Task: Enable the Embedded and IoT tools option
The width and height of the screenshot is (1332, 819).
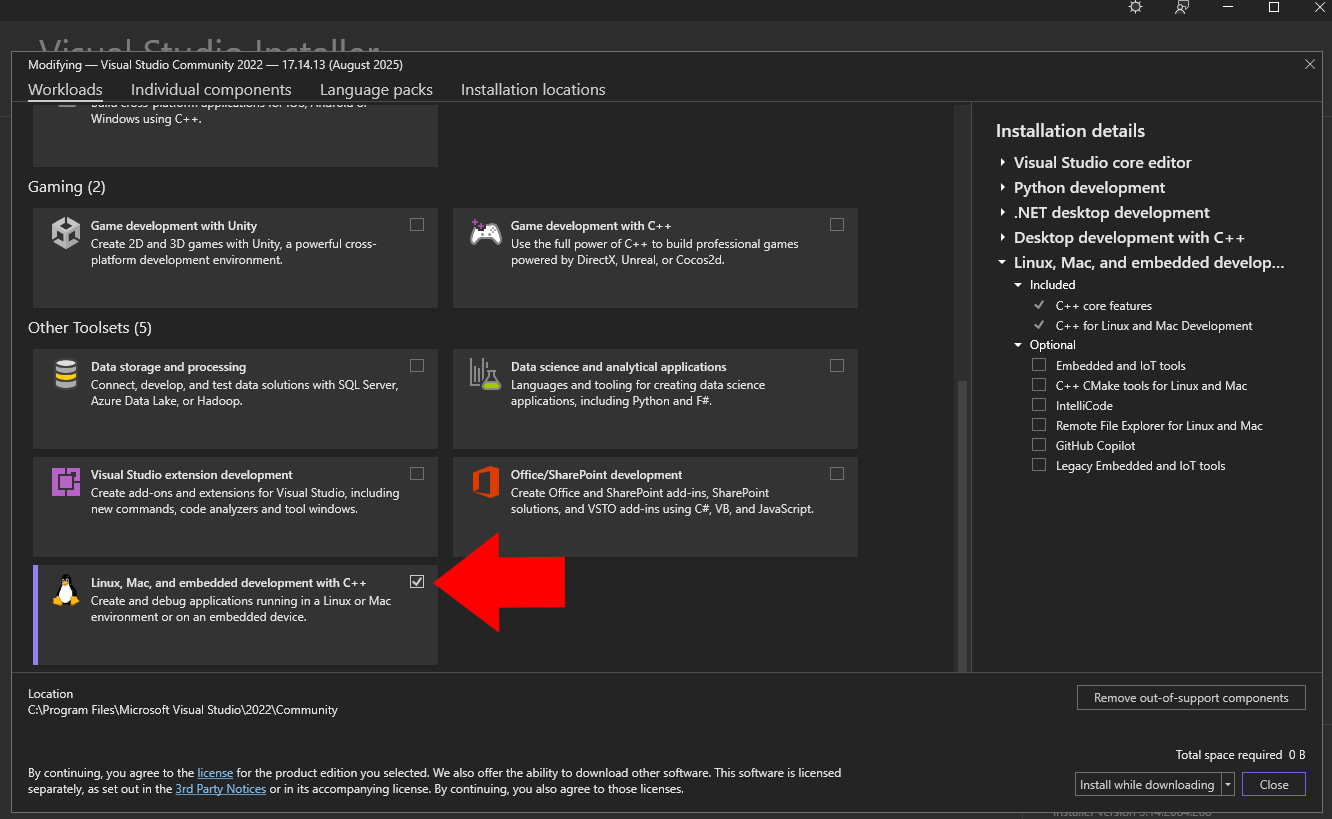Action: point(1039,365)
